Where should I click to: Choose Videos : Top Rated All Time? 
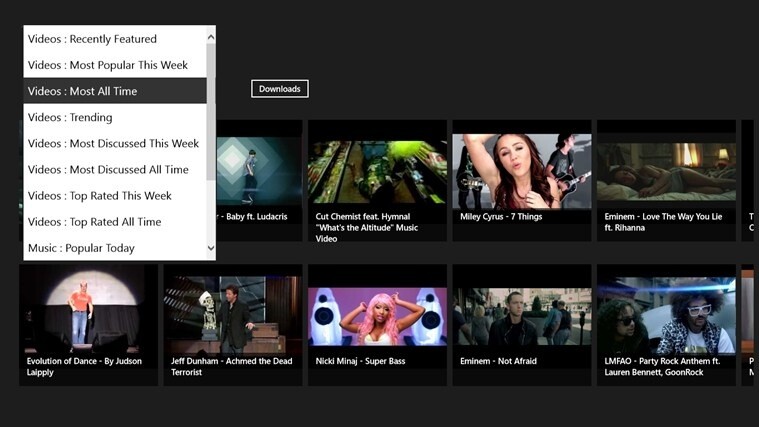[x=95, y=222]
